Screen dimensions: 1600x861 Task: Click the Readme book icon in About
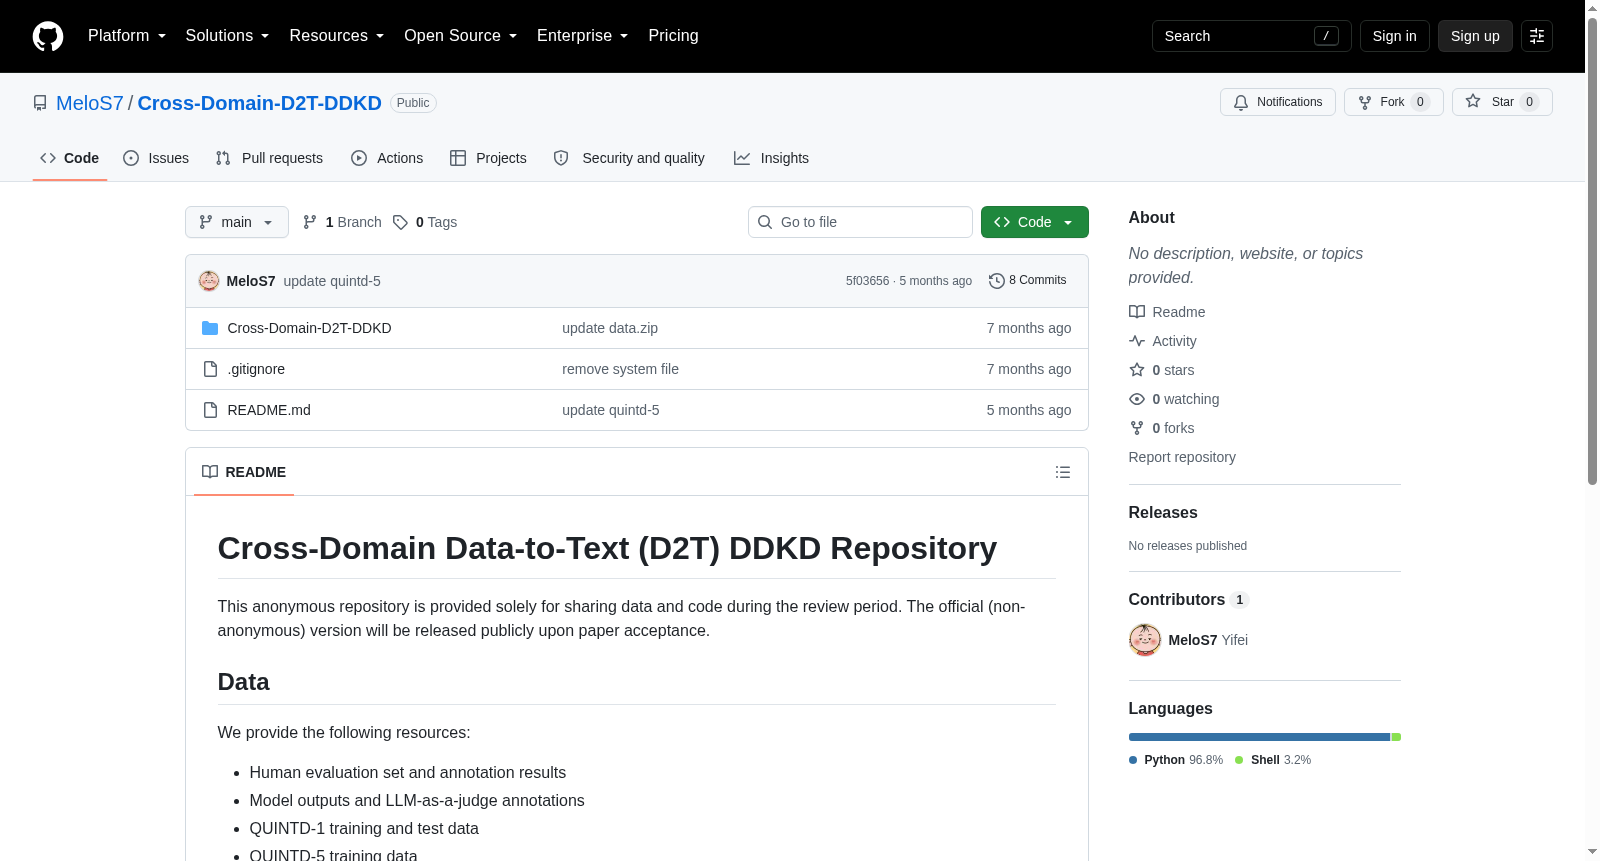(x=1137, y=312)
